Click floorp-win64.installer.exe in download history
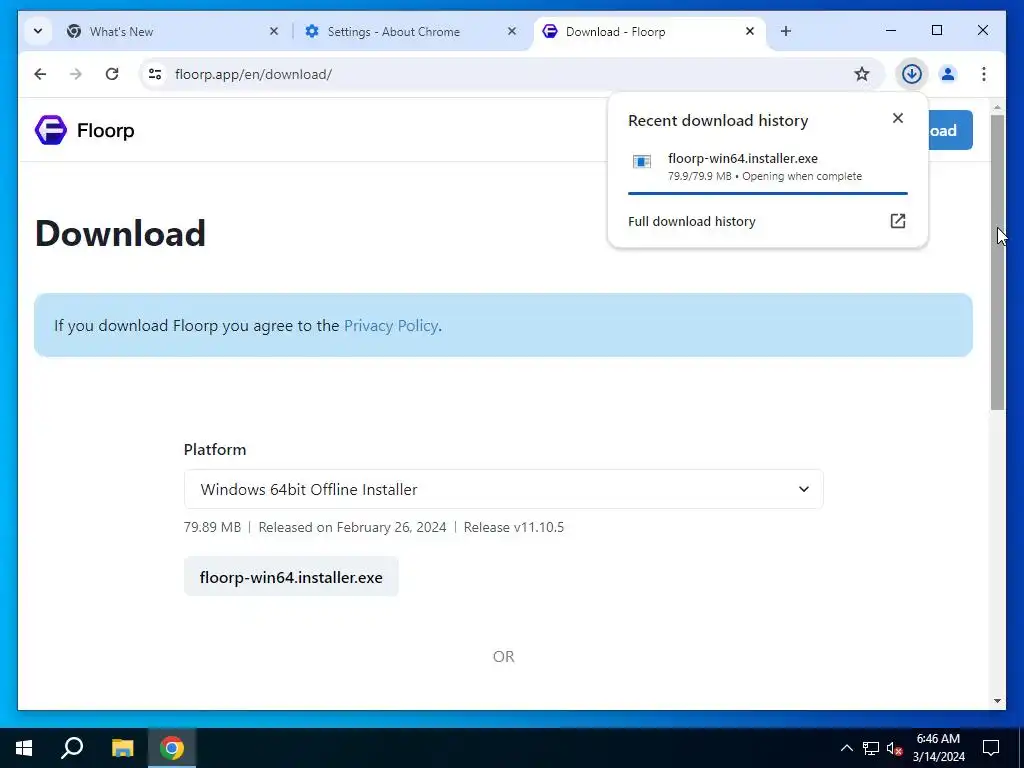Screen dimensions: 1024x768 click(x=743, y=158)
